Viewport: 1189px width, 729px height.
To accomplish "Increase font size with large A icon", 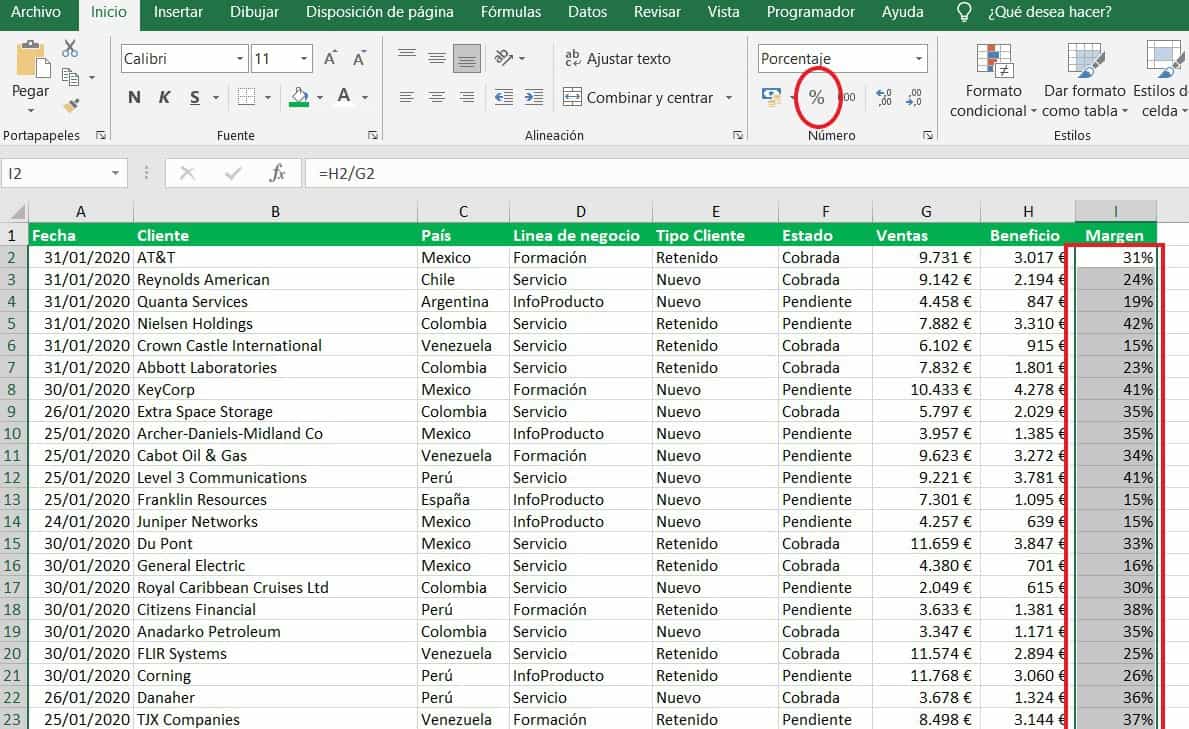I will point(331,58).
